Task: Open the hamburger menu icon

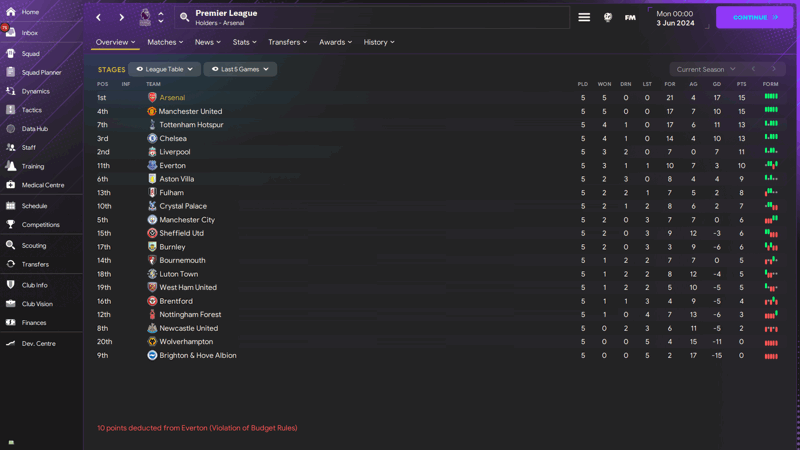Action: coord(584,17)
